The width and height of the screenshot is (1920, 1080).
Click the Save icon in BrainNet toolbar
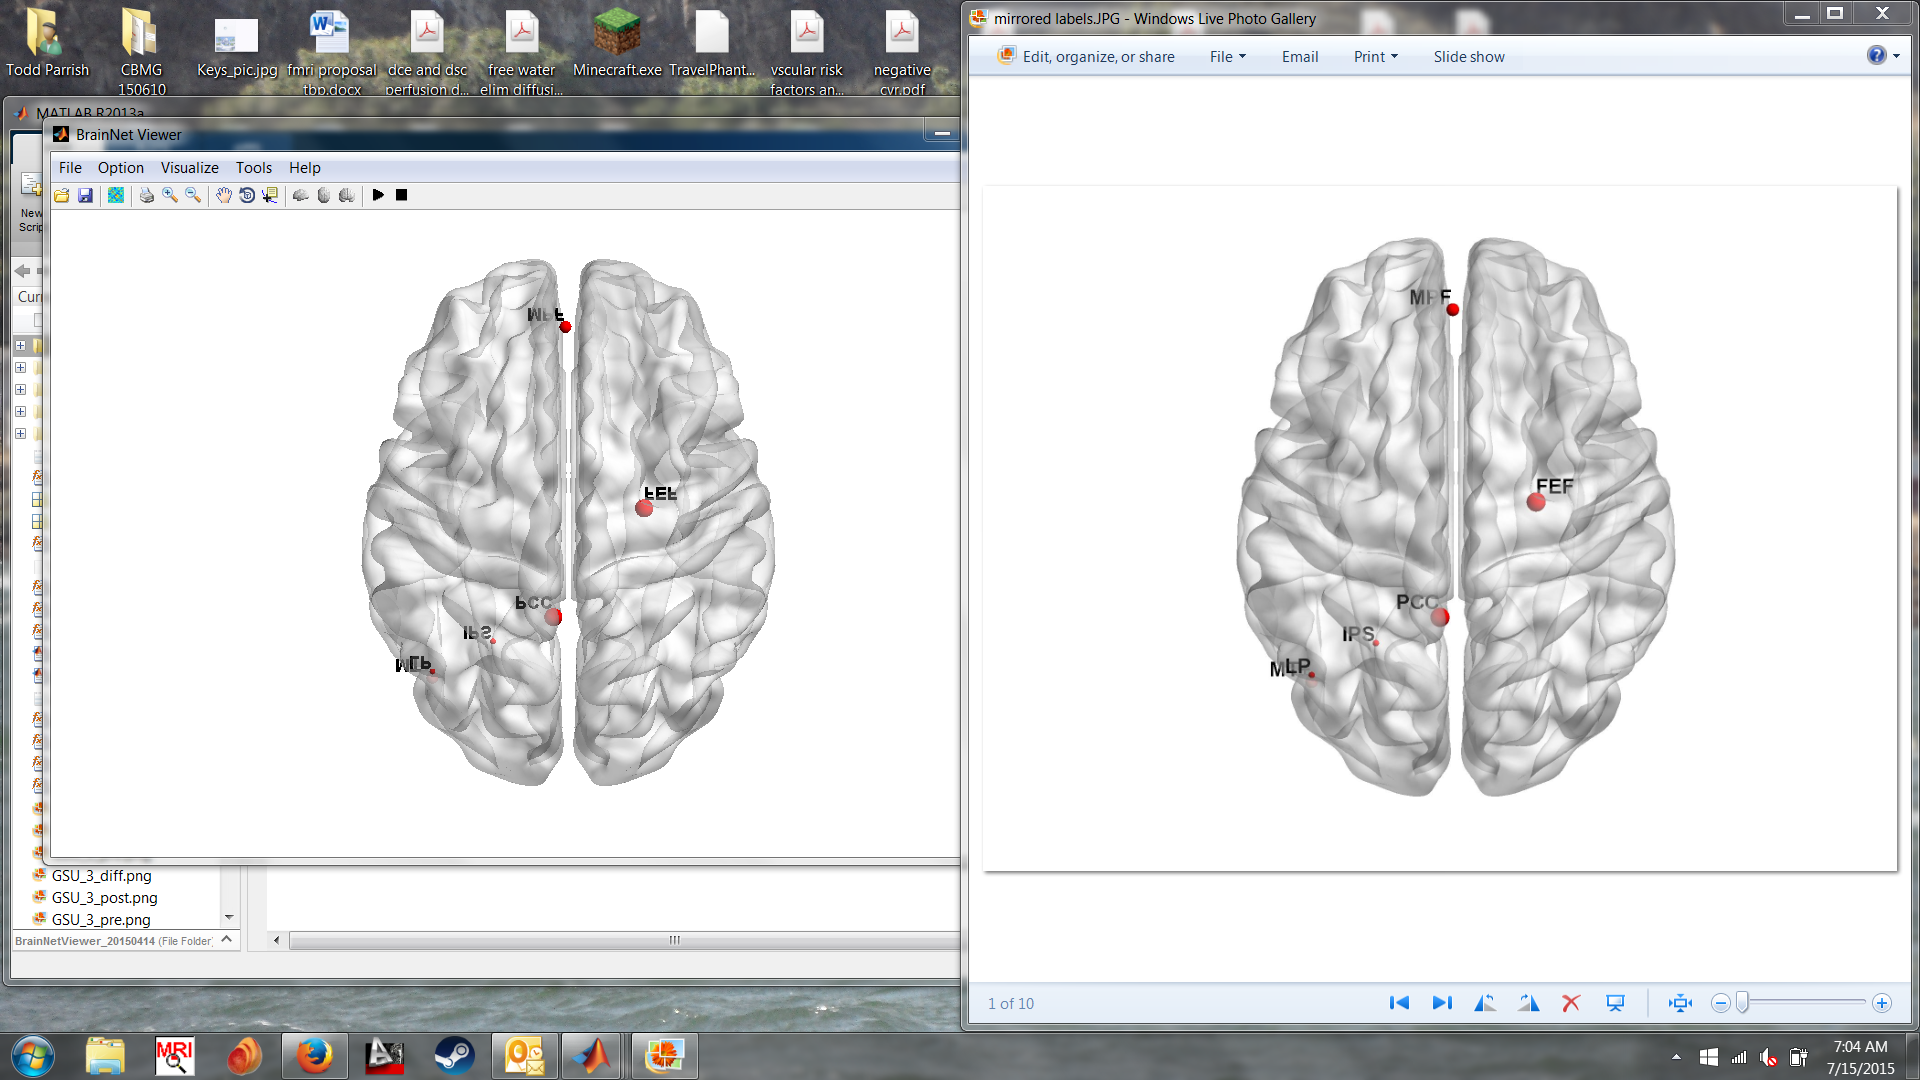[85, 195]
